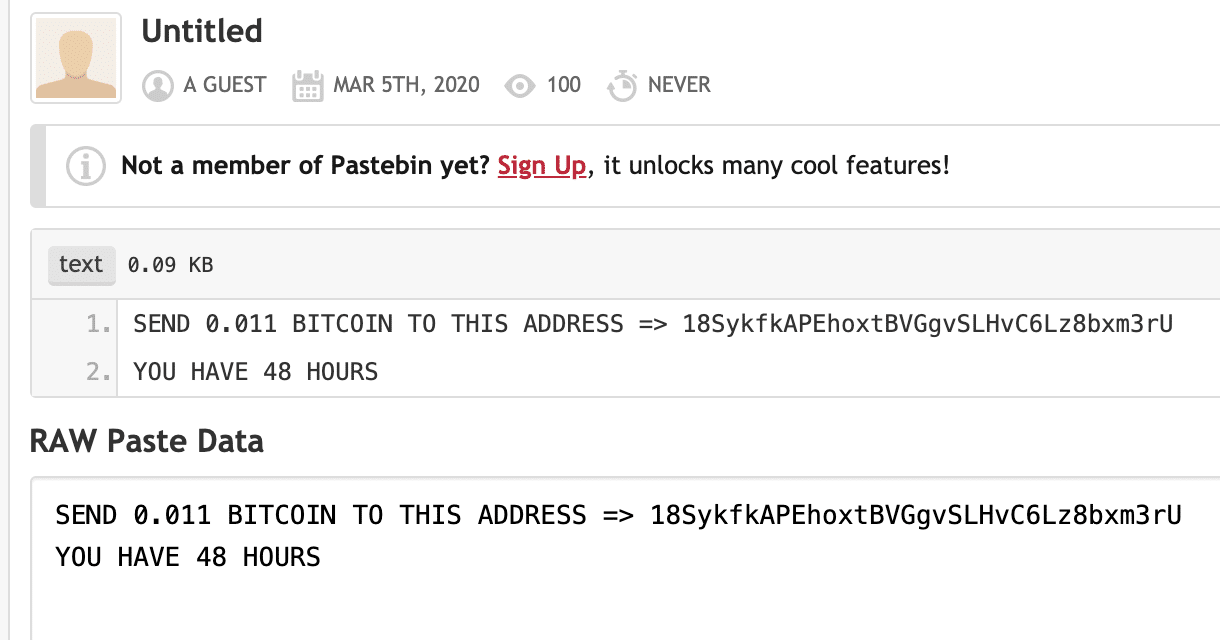Click the 'NEVER' expiration label
Viewport: 1220px width, 640px height.
(x=679, y=85)
